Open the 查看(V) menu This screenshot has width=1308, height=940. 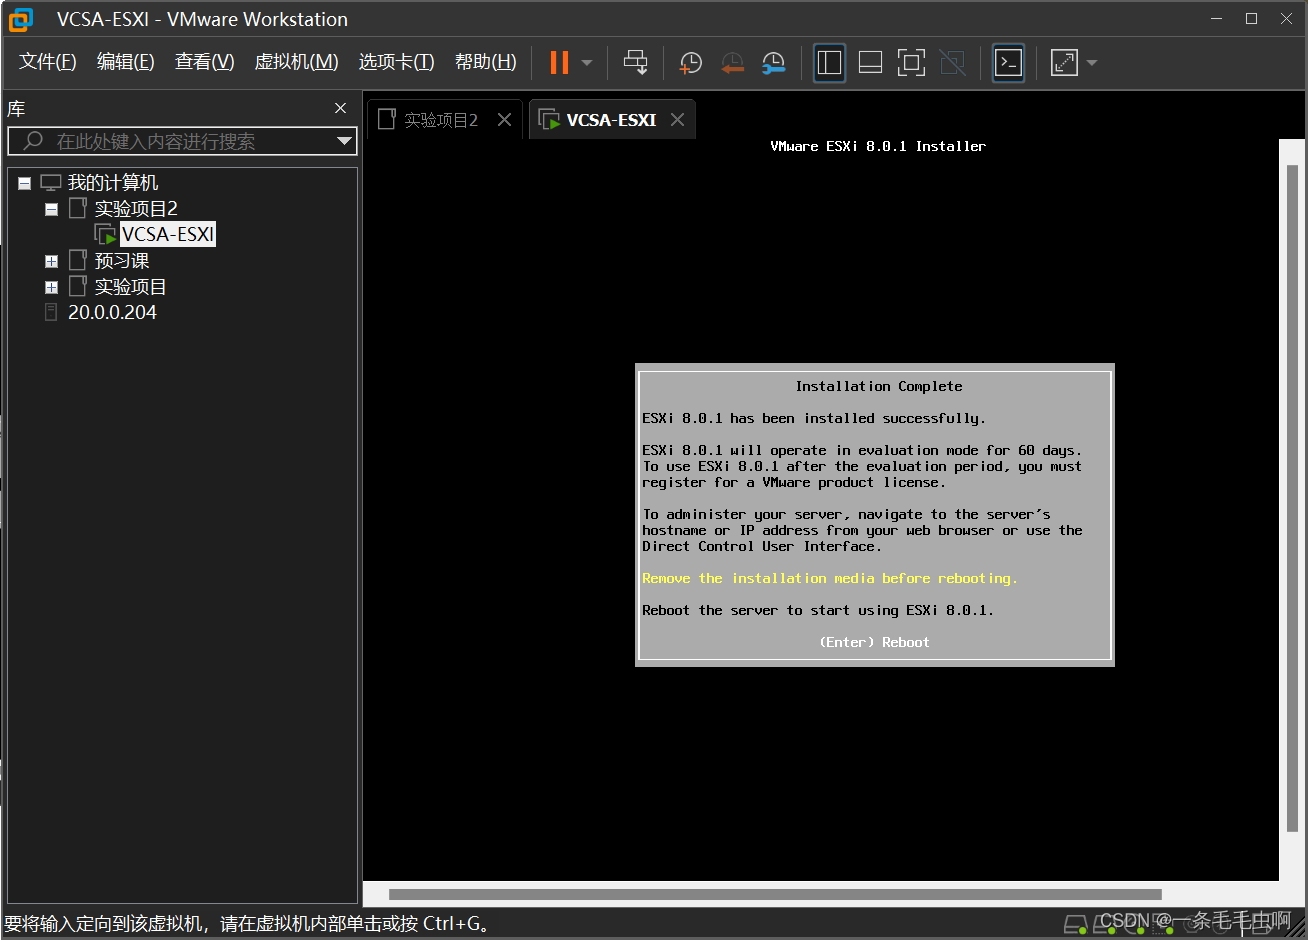click(204, 62)
